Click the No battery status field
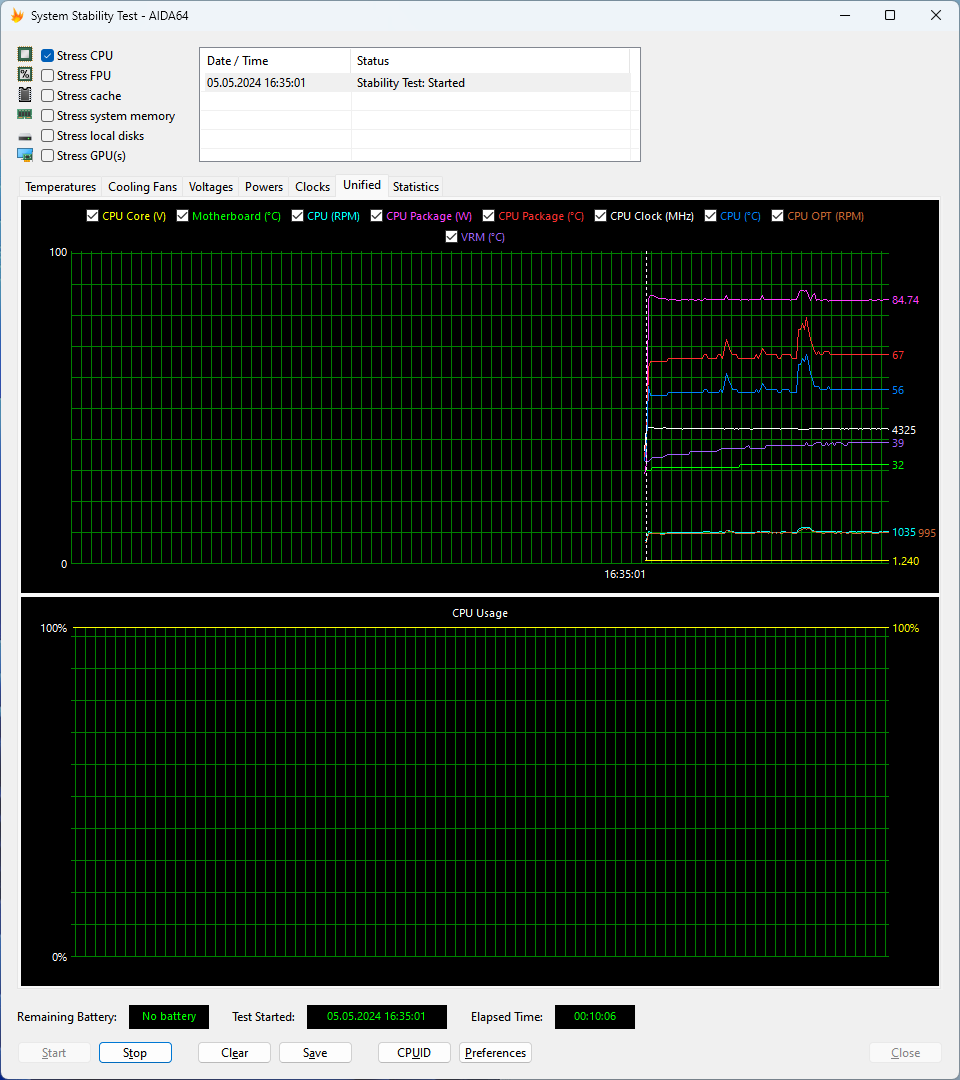960x1080 pixels. 169,1017
